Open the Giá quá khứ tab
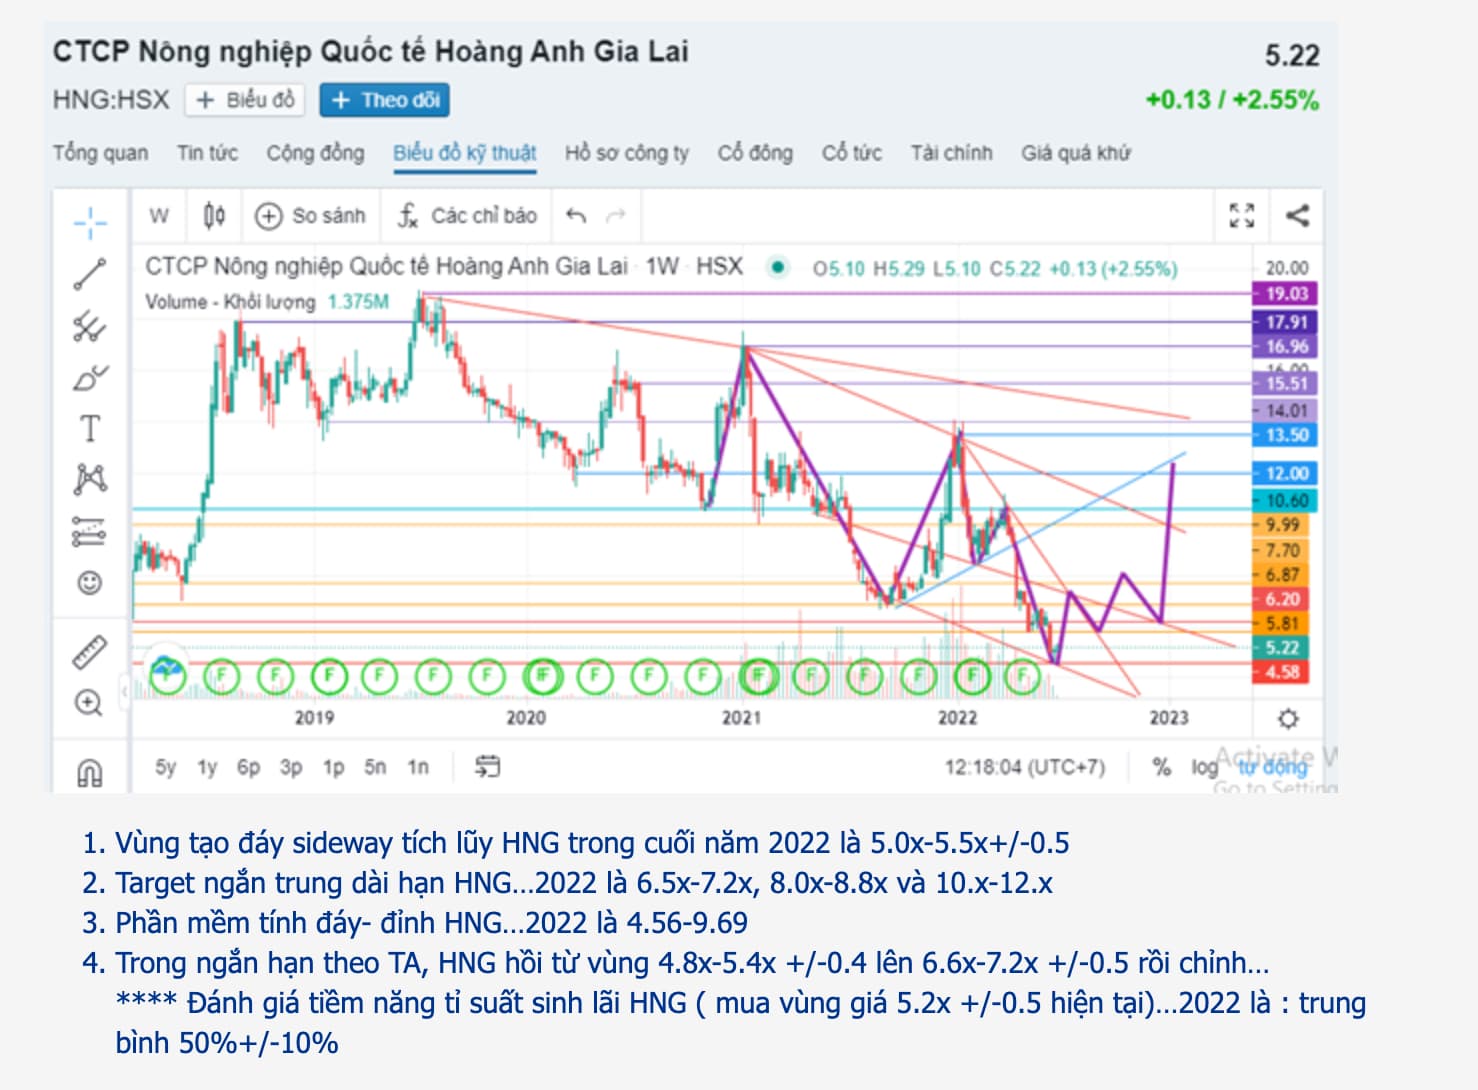Screen dimensions: 1478x1090 click(1076, 153)
